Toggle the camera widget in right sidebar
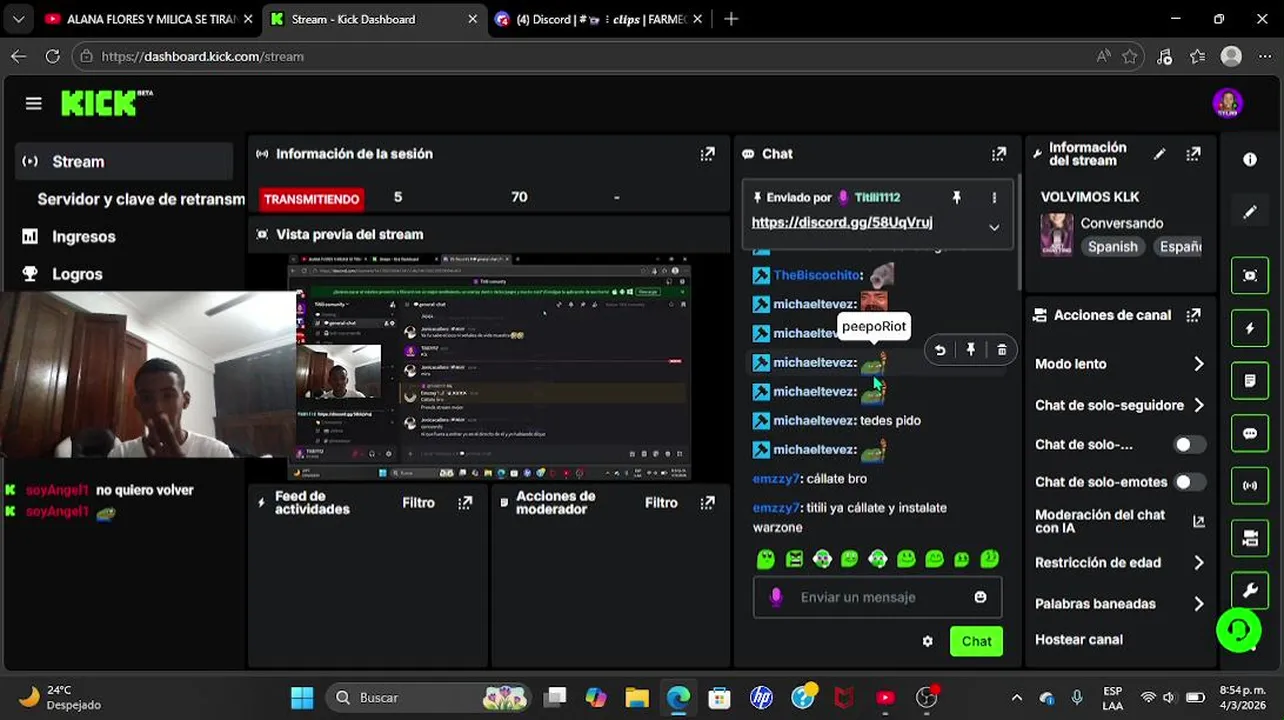 pos(1250,539)
